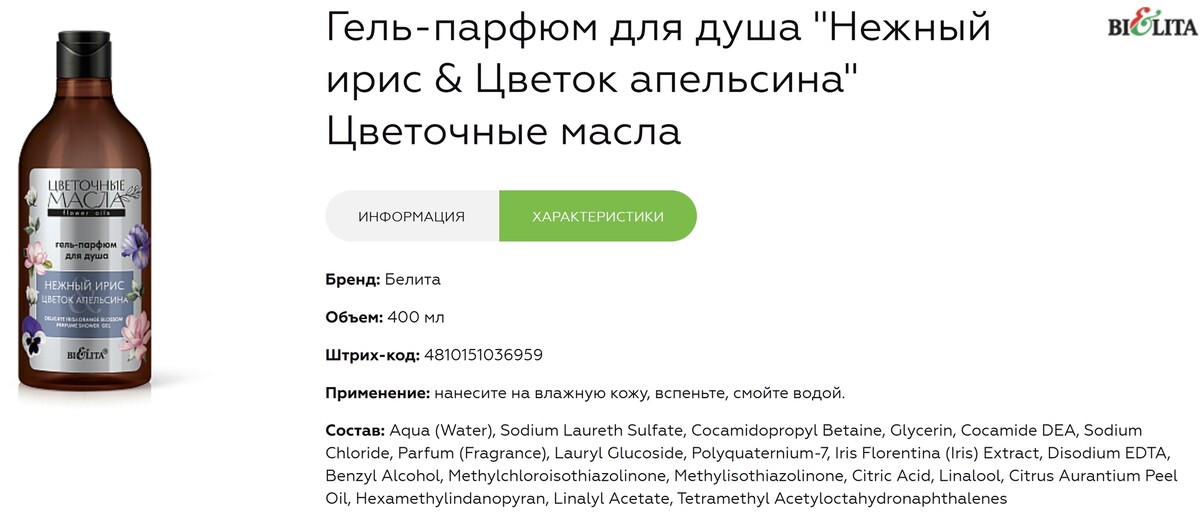The image size is (1200, 531).
Task: Click the Бренд label
Action: pos(353,279)
